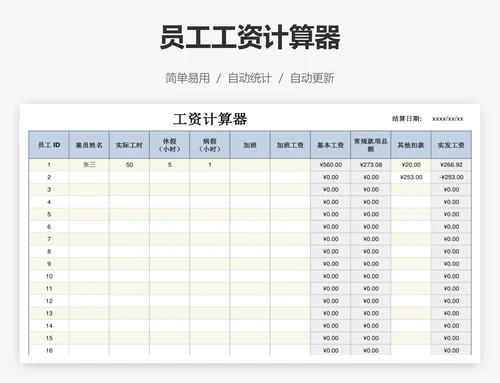The width and height of the screenshot is (500, 383).
Task: Select the employee name cell 张三
Action: [x=89, y=165]
